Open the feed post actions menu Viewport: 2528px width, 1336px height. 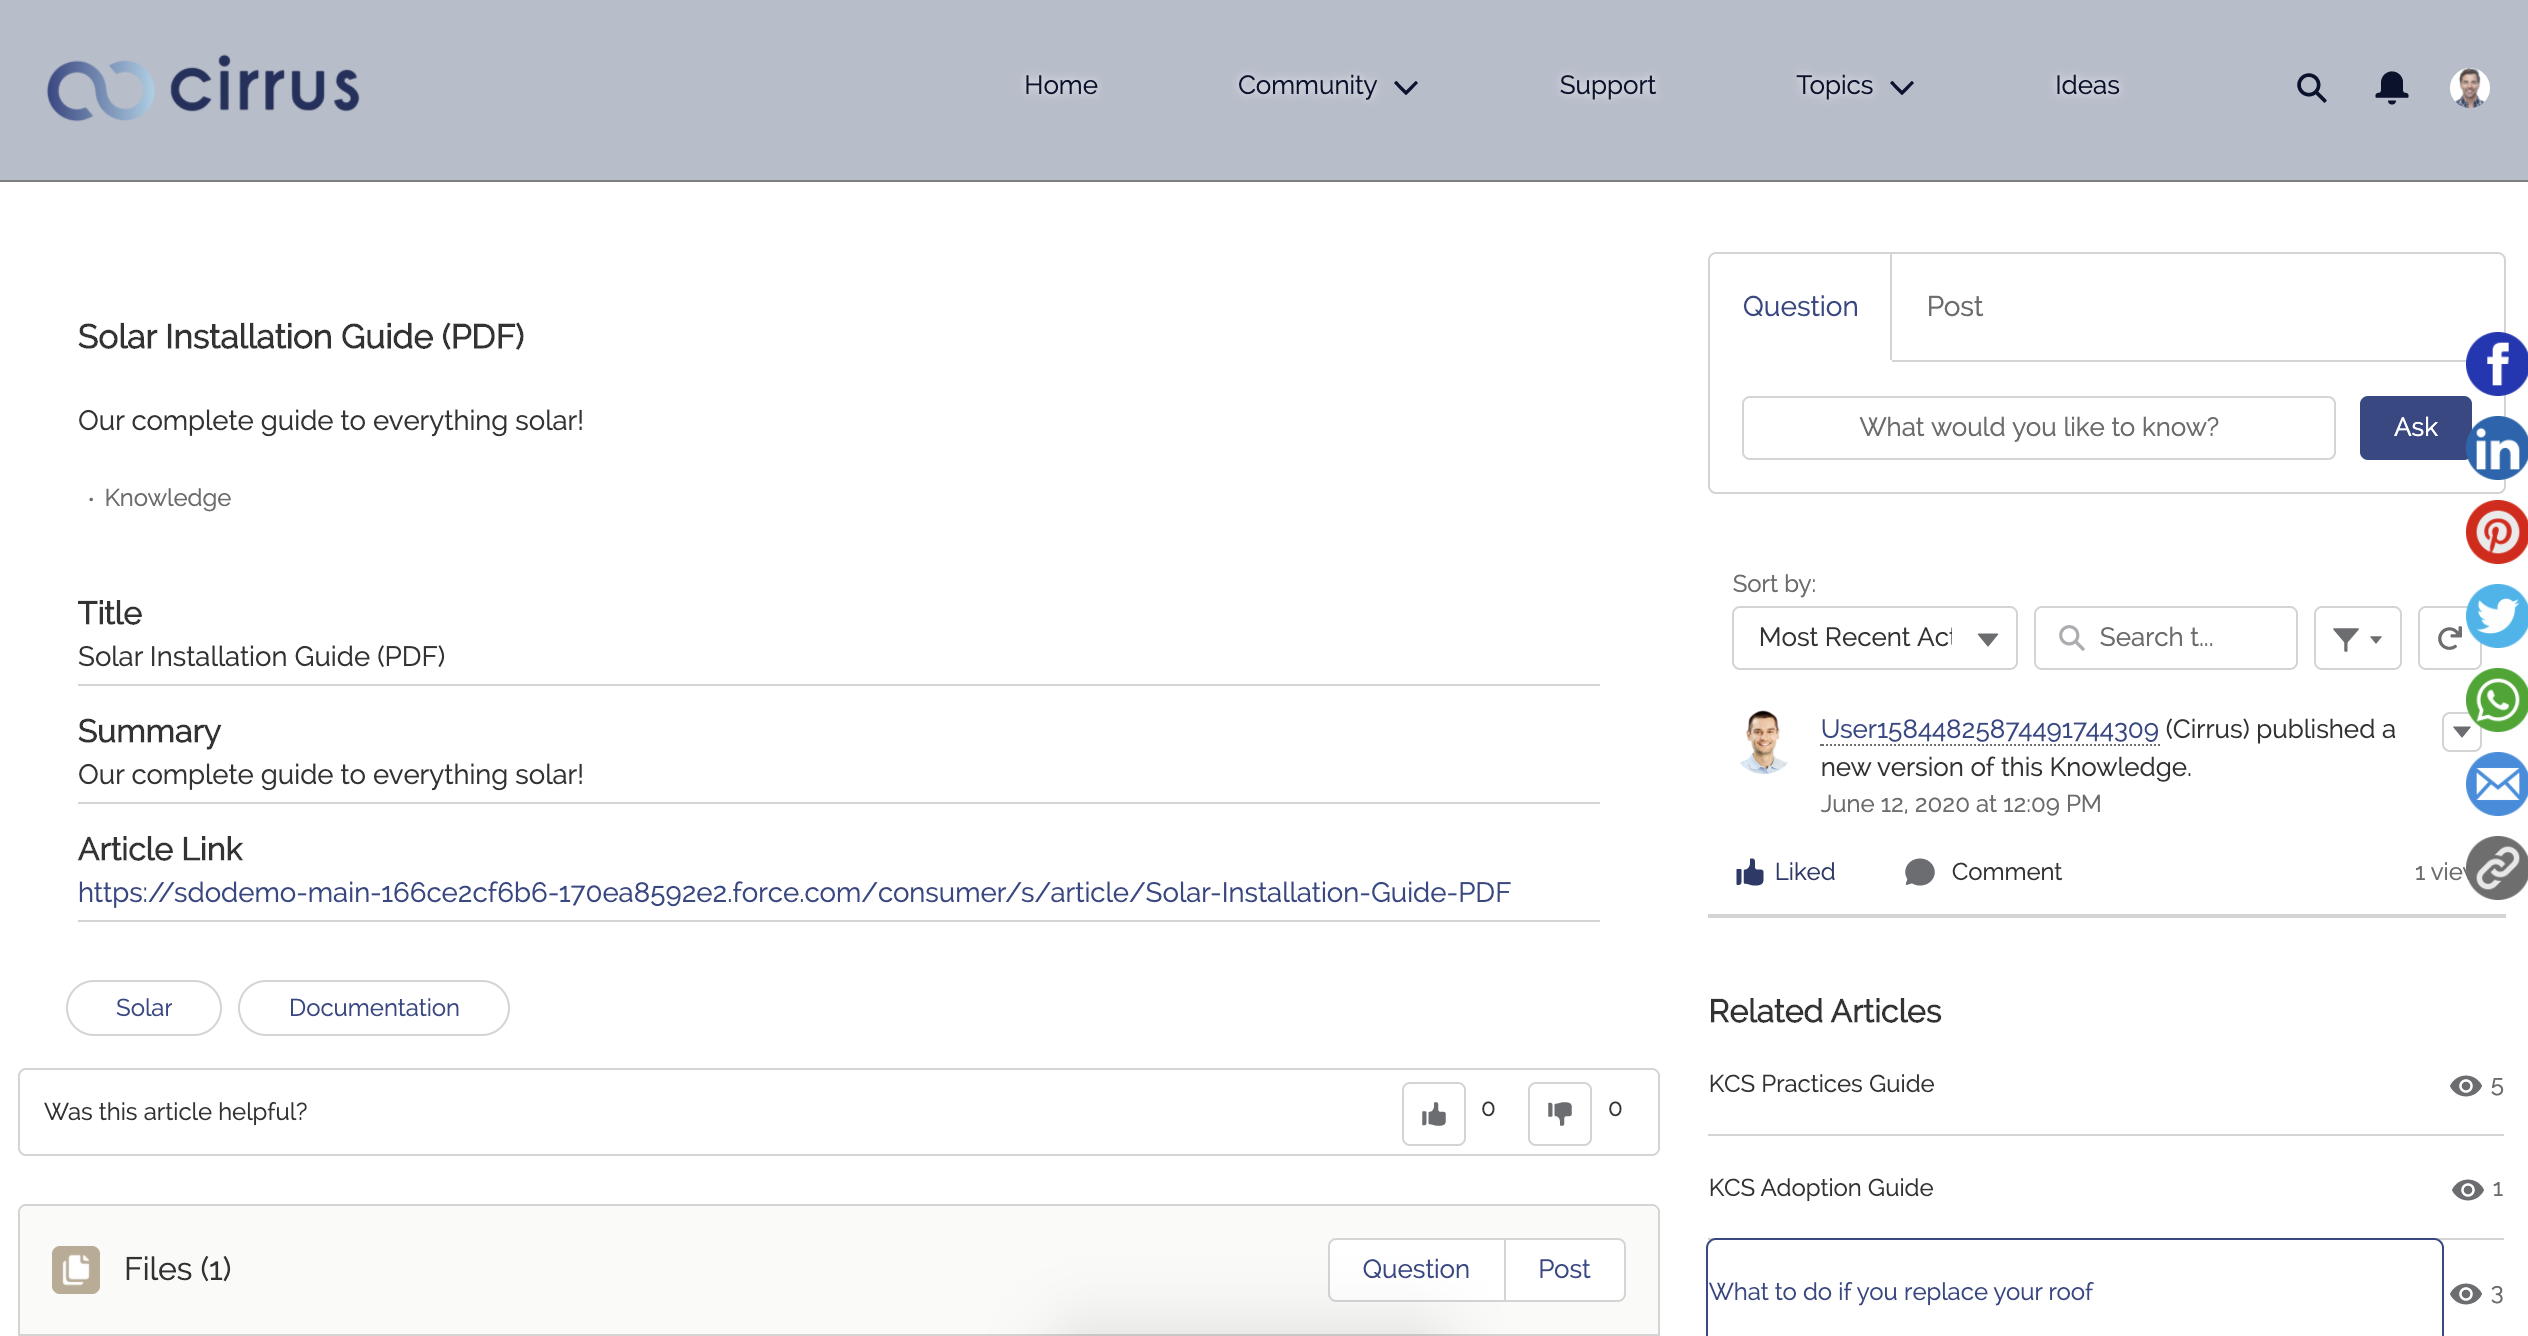(x=2463, y=731)
